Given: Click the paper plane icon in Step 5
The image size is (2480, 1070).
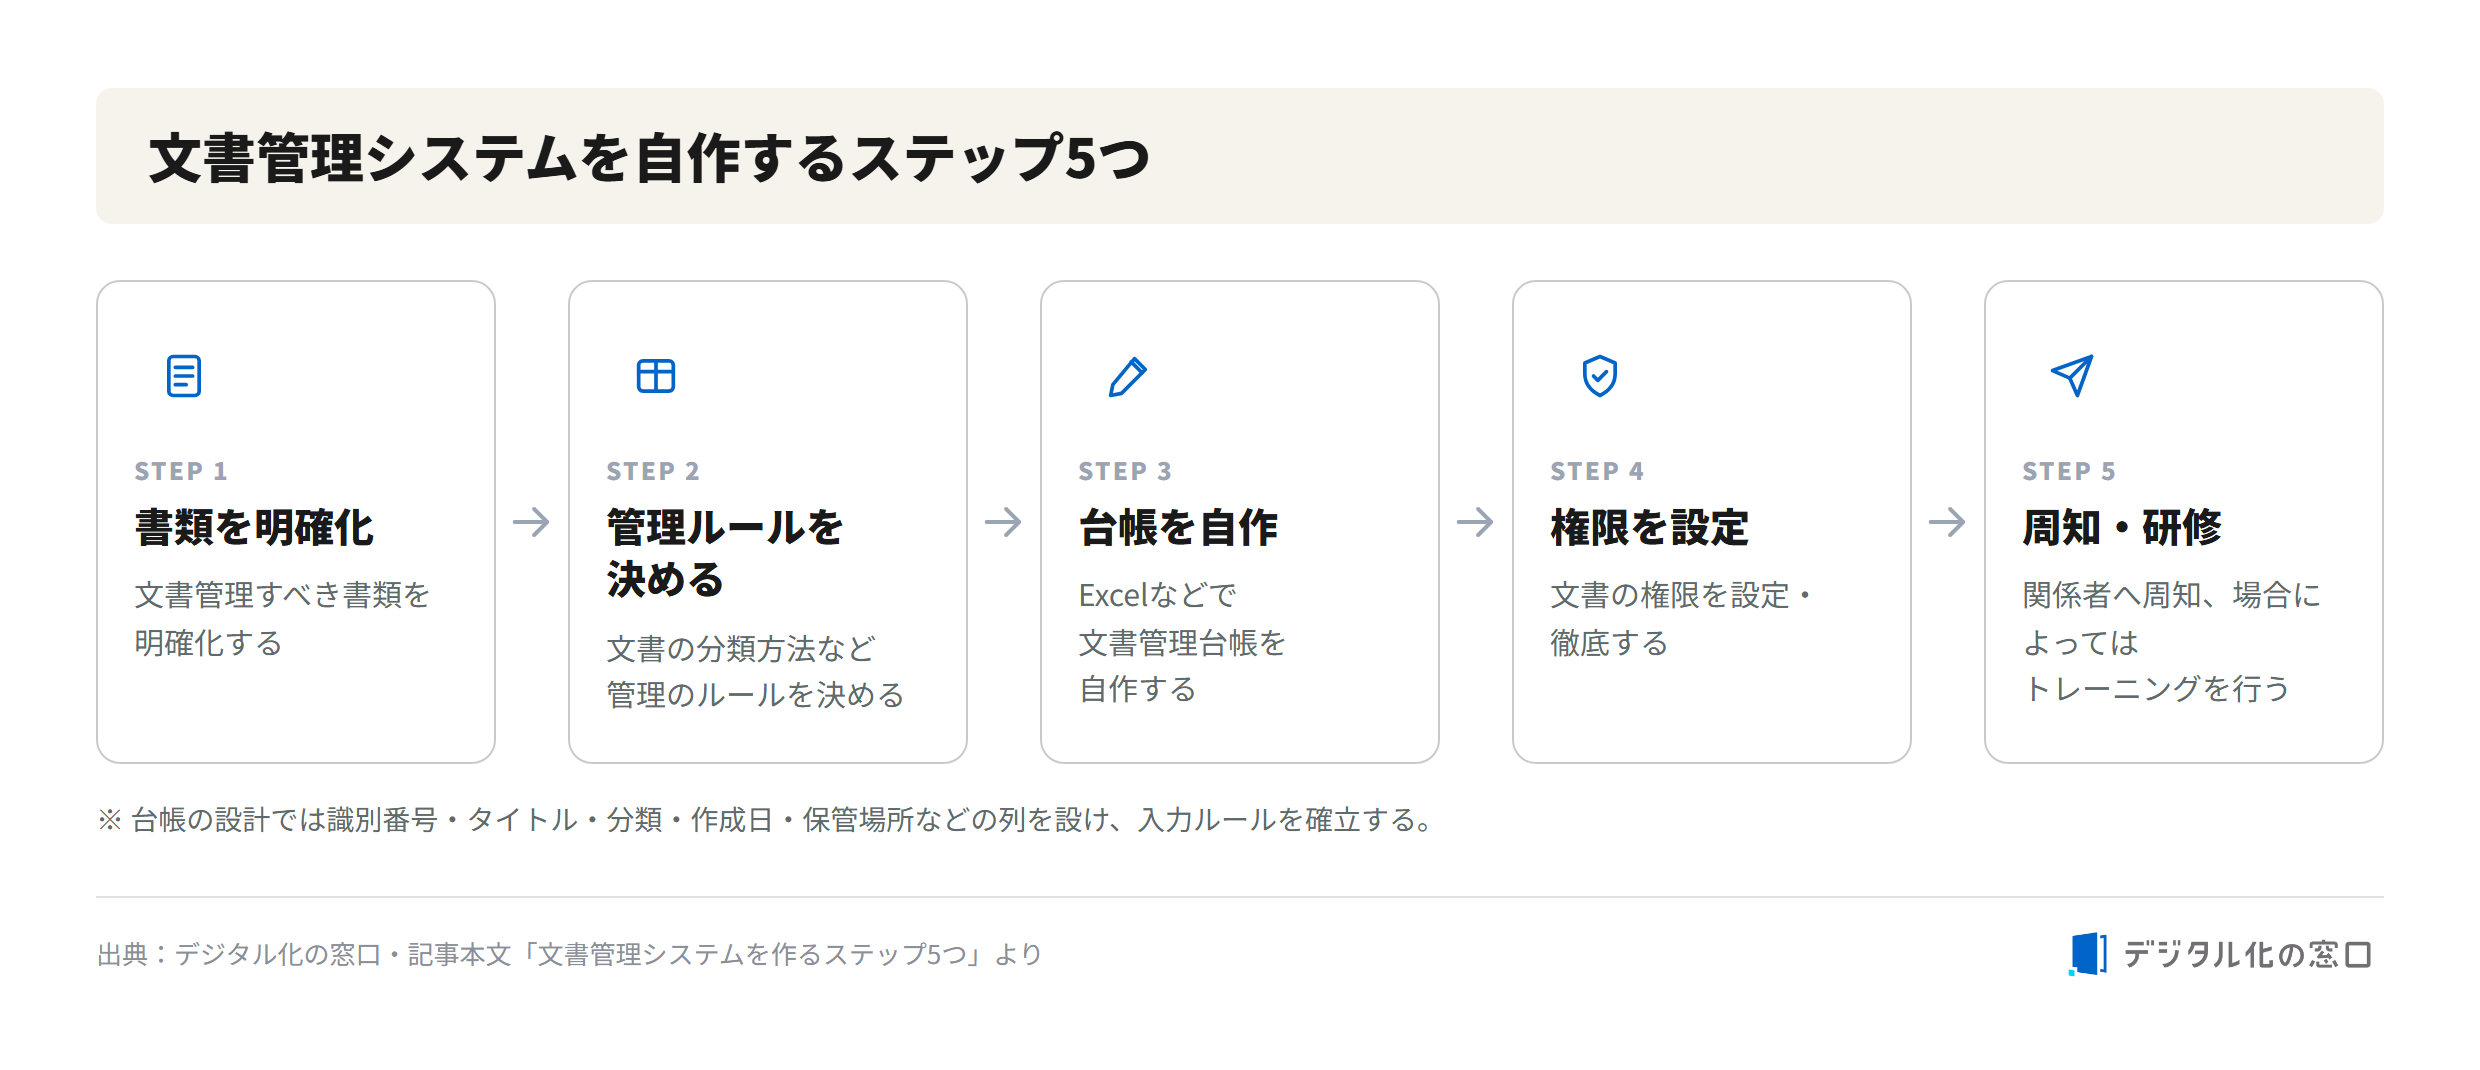Looking at the screenshot, I should click(x=2072, y=376).
